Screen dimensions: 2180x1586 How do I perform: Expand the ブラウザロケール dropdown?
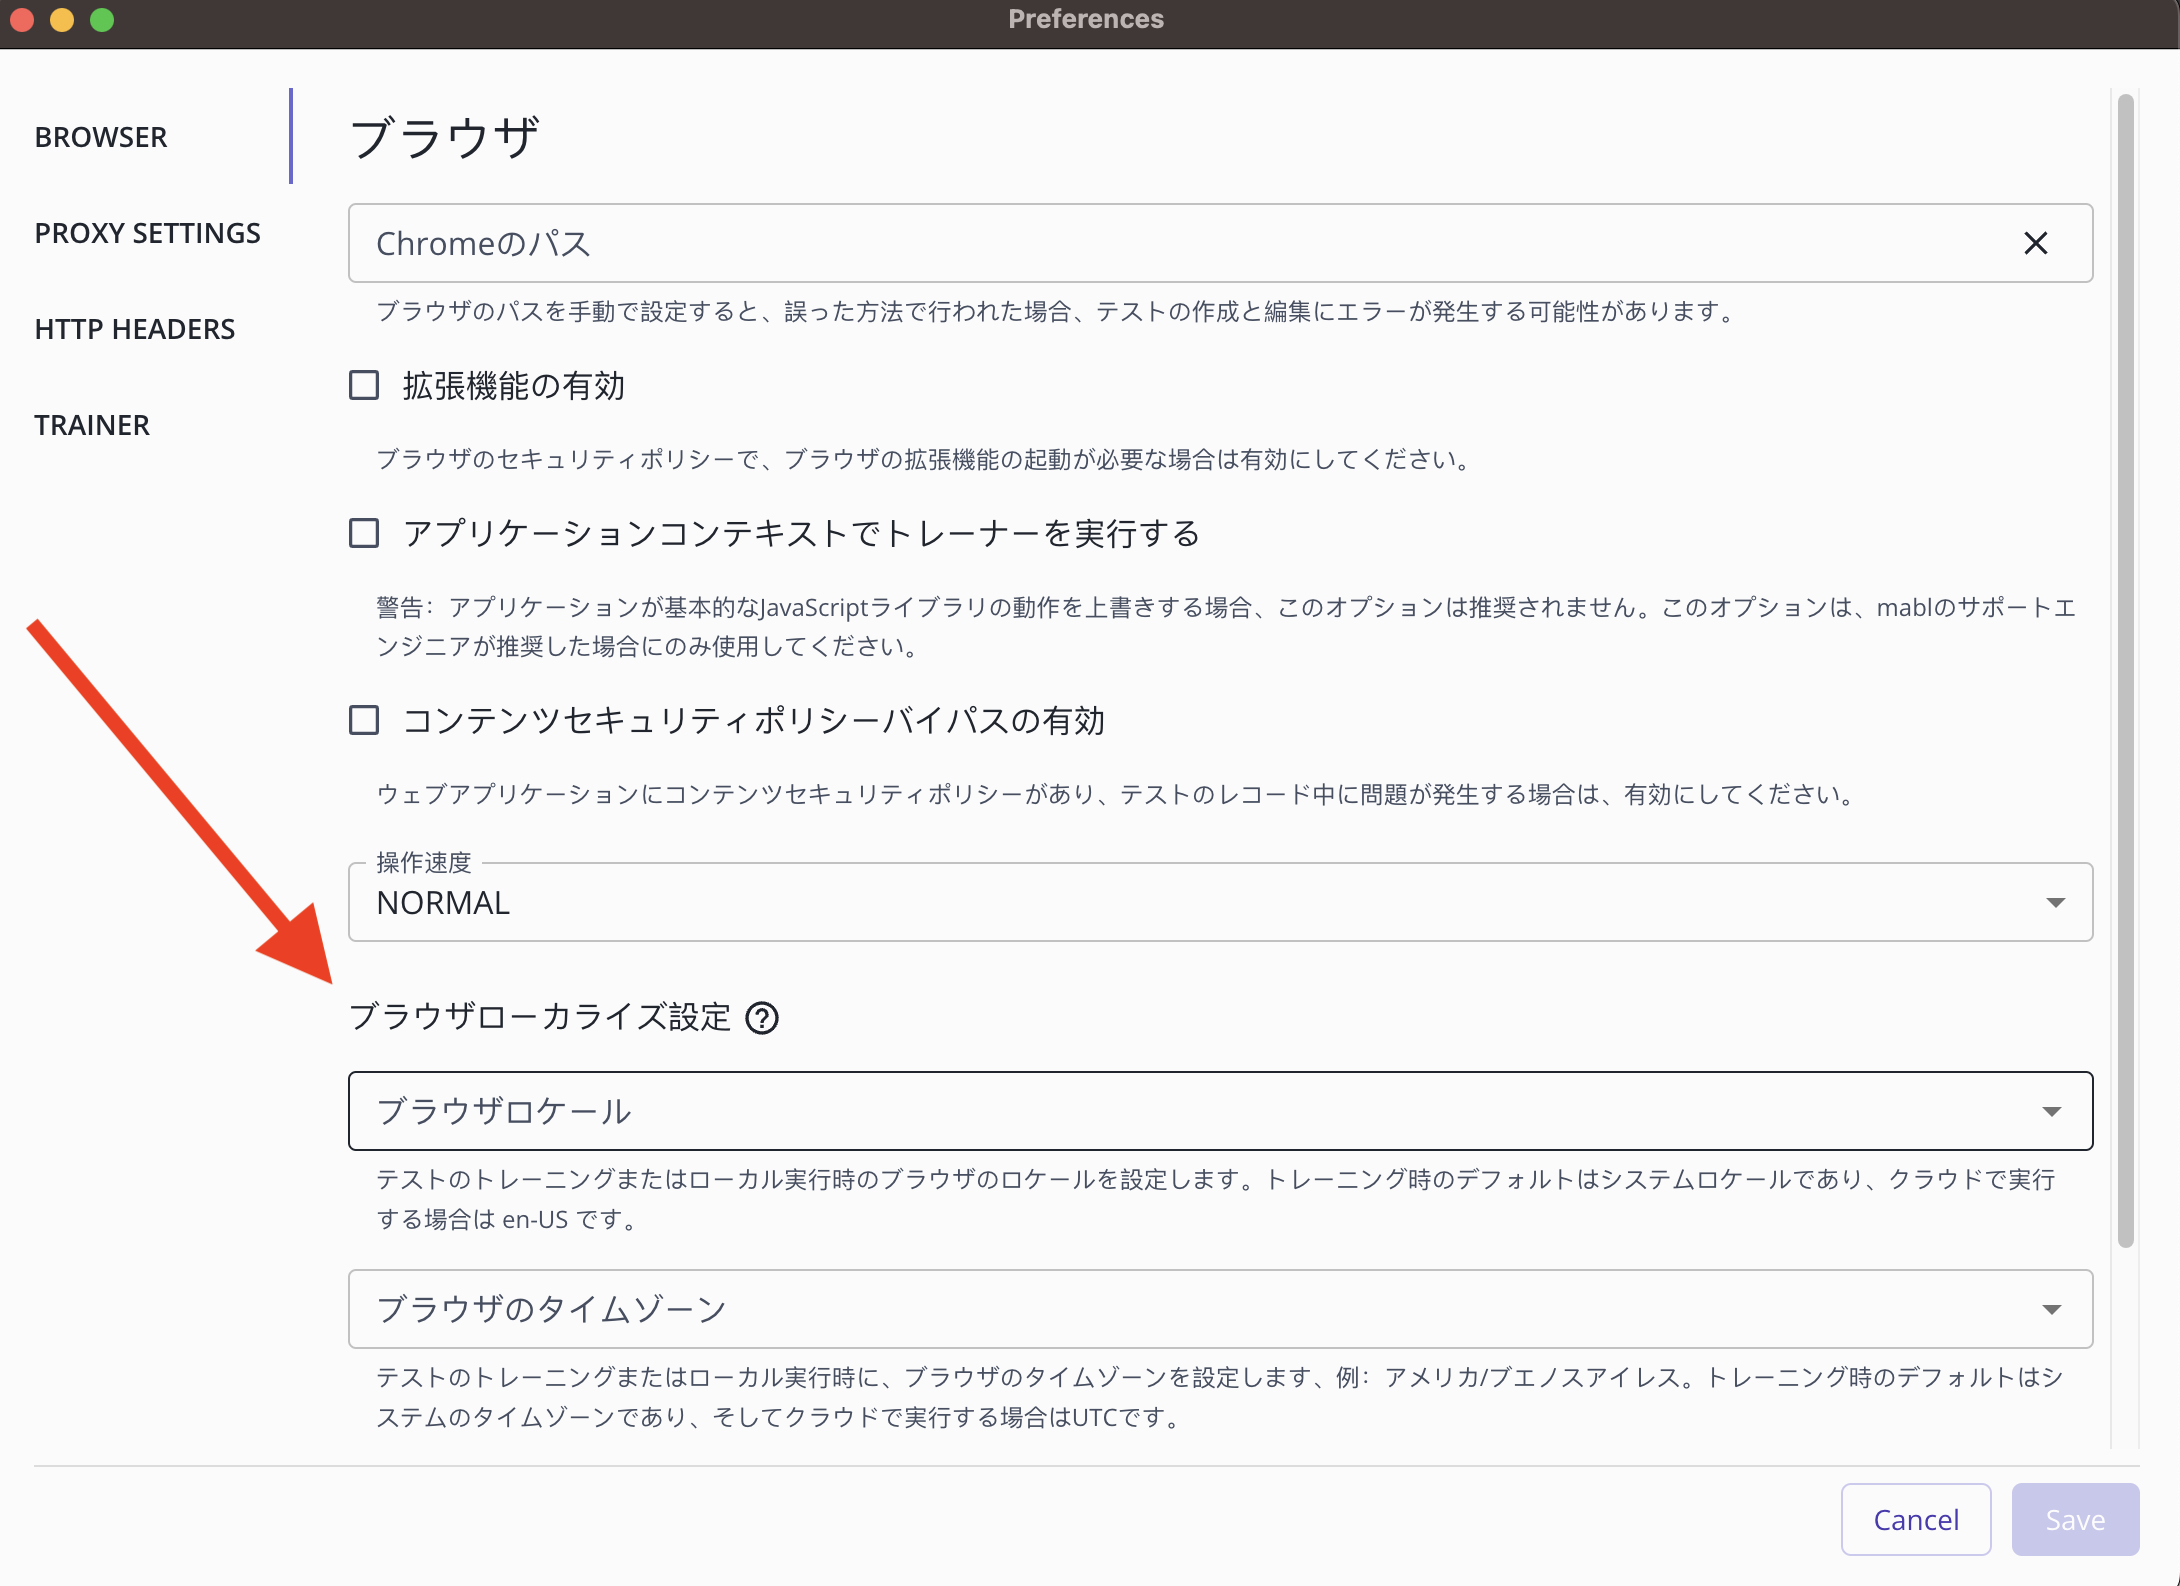click(x=1220, y=1111)
